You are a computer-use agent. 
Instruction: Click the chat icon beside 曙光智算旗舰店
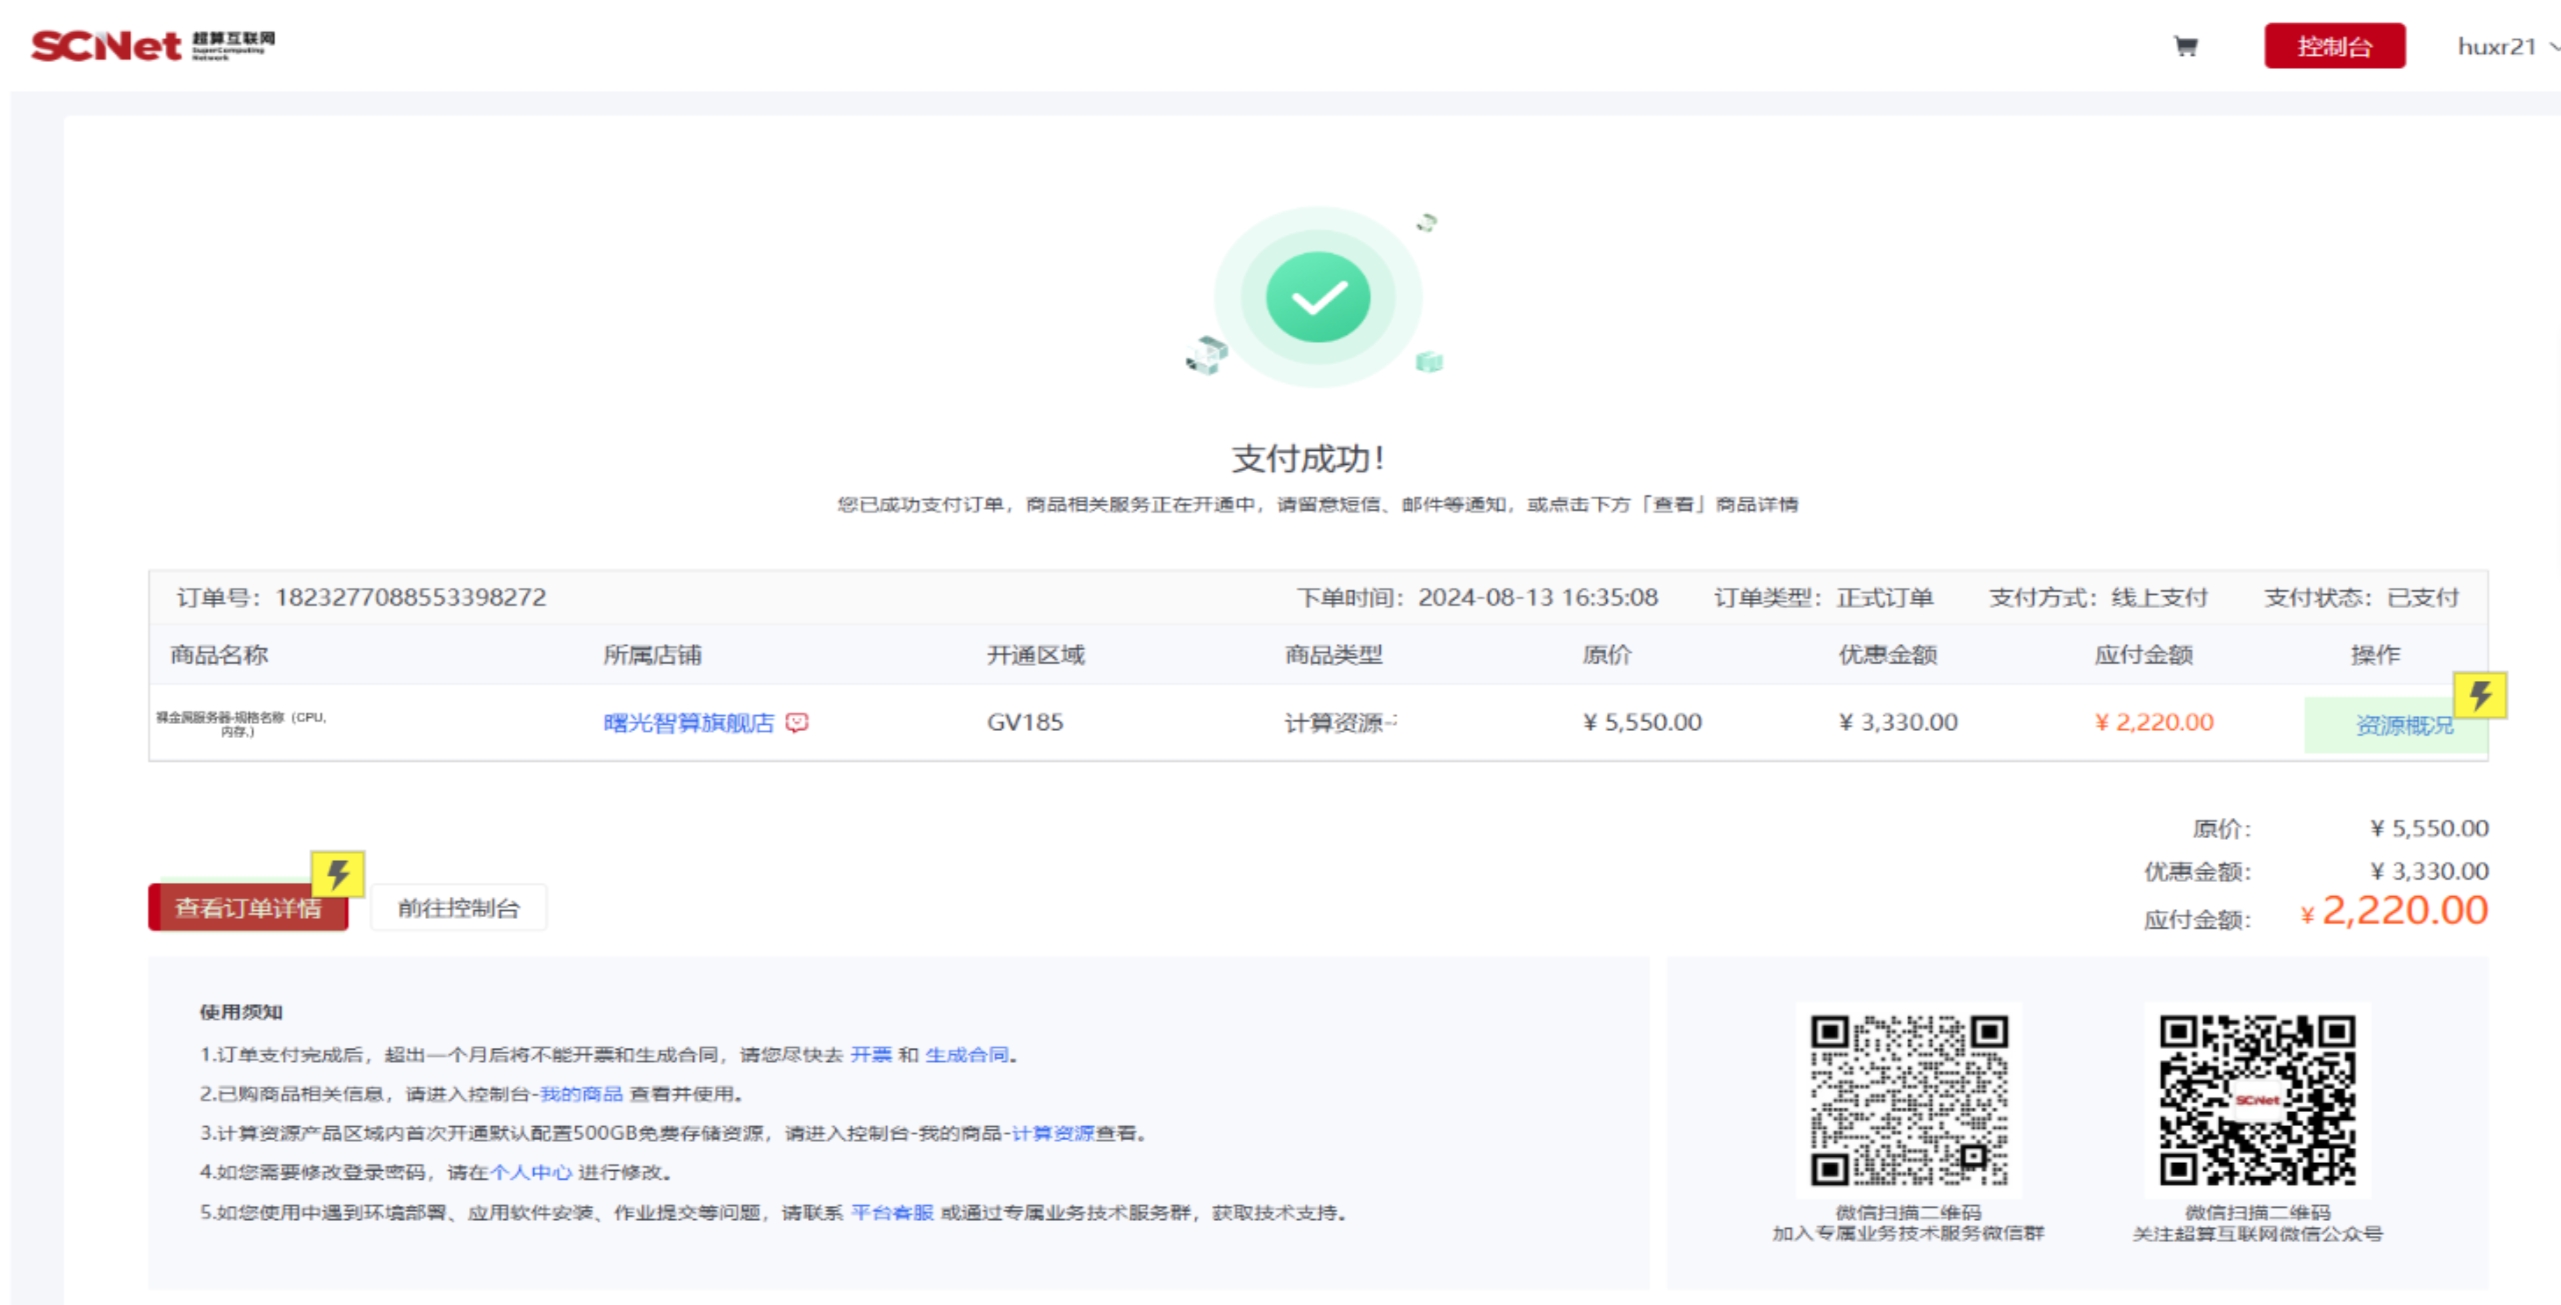coord(797,722)
